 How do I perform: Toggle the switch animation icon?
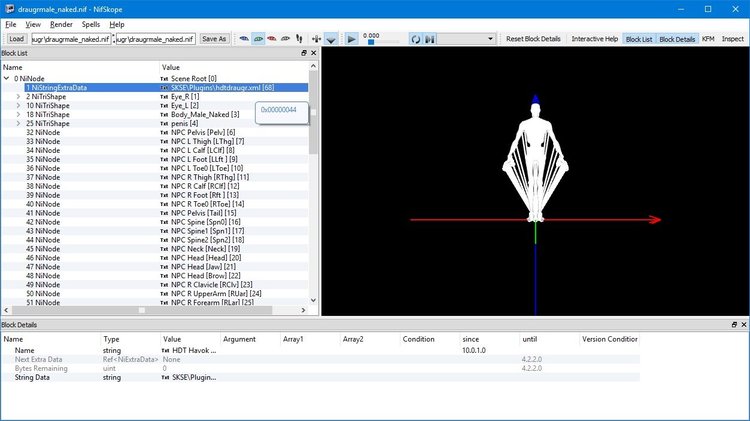(x=430, y=39)
